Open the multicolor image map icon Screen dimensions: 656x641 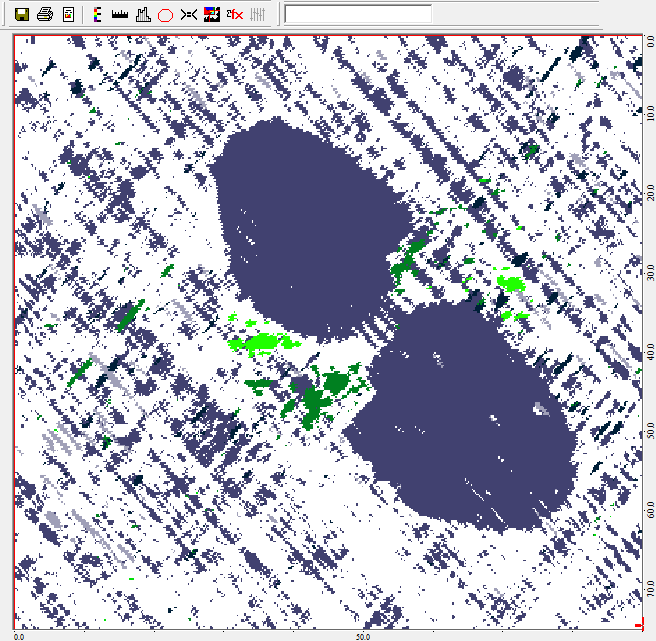click(x=211, y=14)
